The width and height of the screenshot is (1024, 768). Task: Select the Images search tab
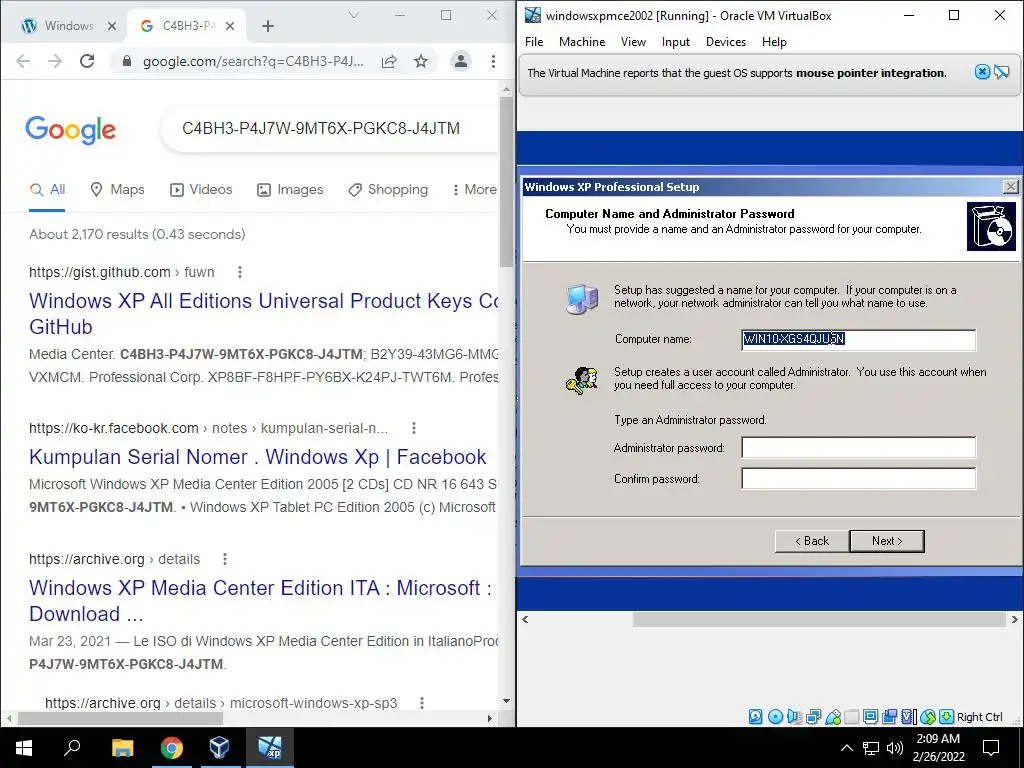290,189
